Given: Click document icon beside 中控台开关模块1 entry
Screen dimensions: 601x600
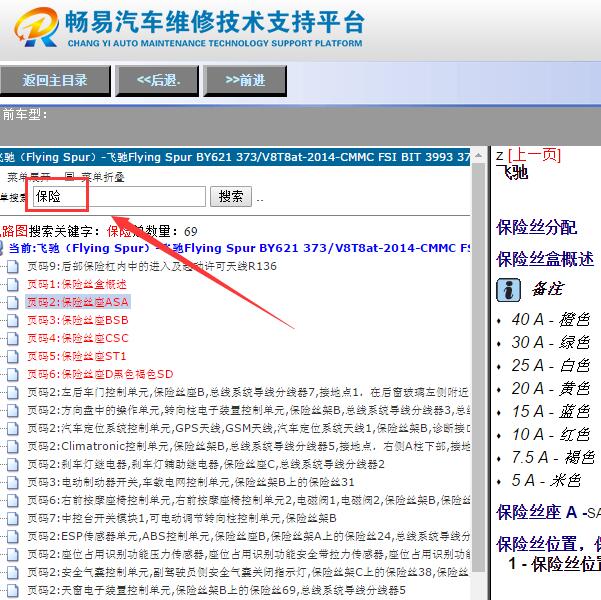Looking at the screenshot, I should click(x=13, y=518).
